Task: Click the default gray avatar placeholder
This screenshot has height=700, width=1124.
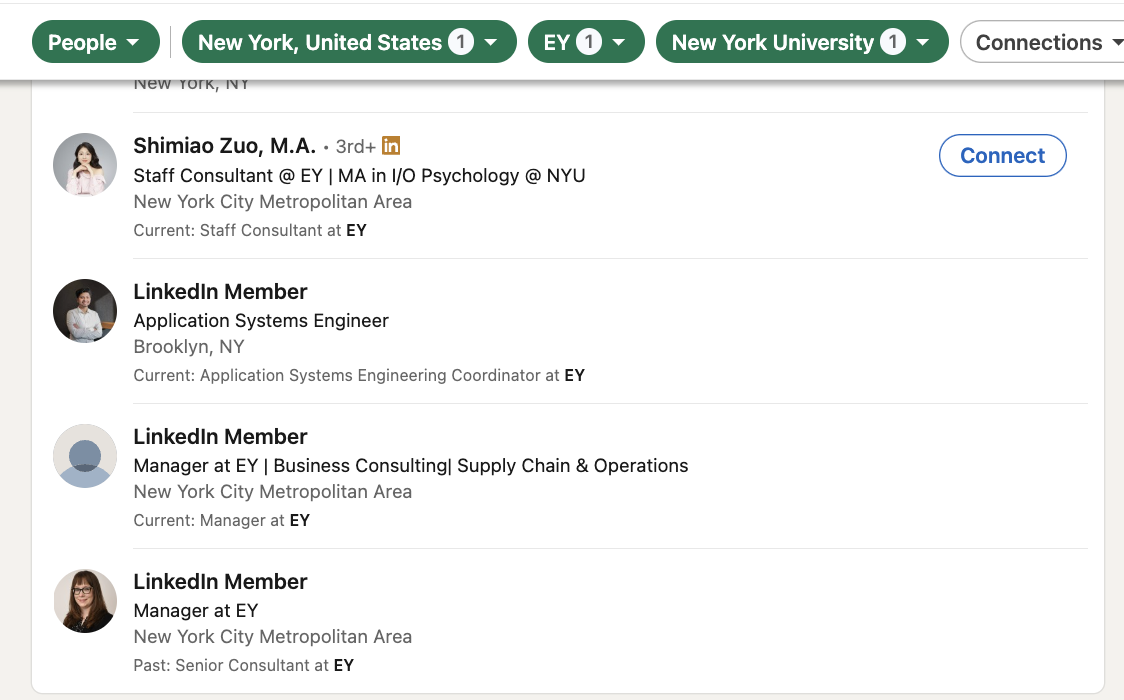Action: pos(85,456)
